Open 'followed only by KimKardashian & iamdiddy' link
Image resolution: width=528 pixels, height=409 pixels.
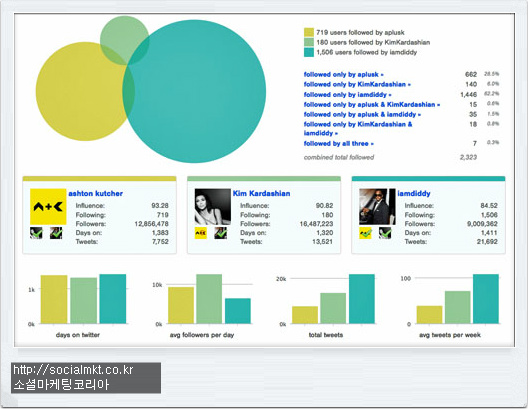point(358,129)
